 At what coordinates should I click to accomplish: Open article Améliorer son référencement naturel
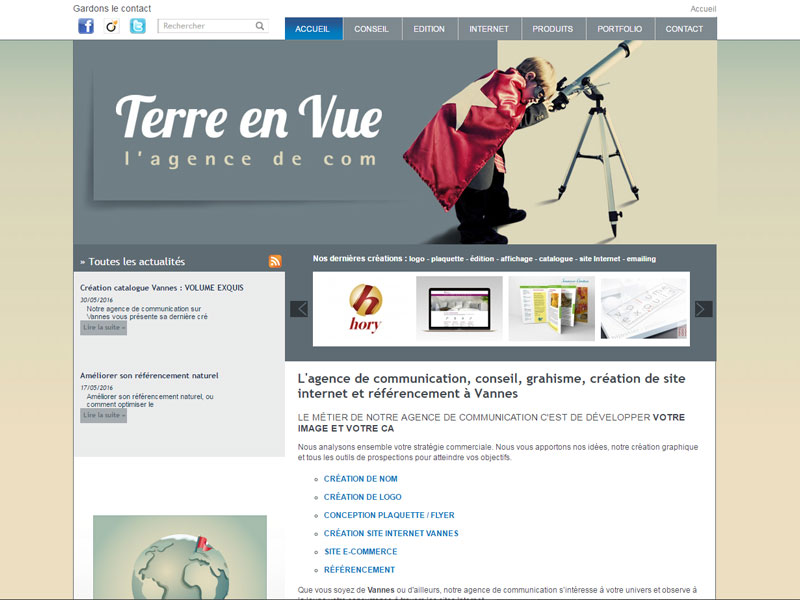point(149,376)
